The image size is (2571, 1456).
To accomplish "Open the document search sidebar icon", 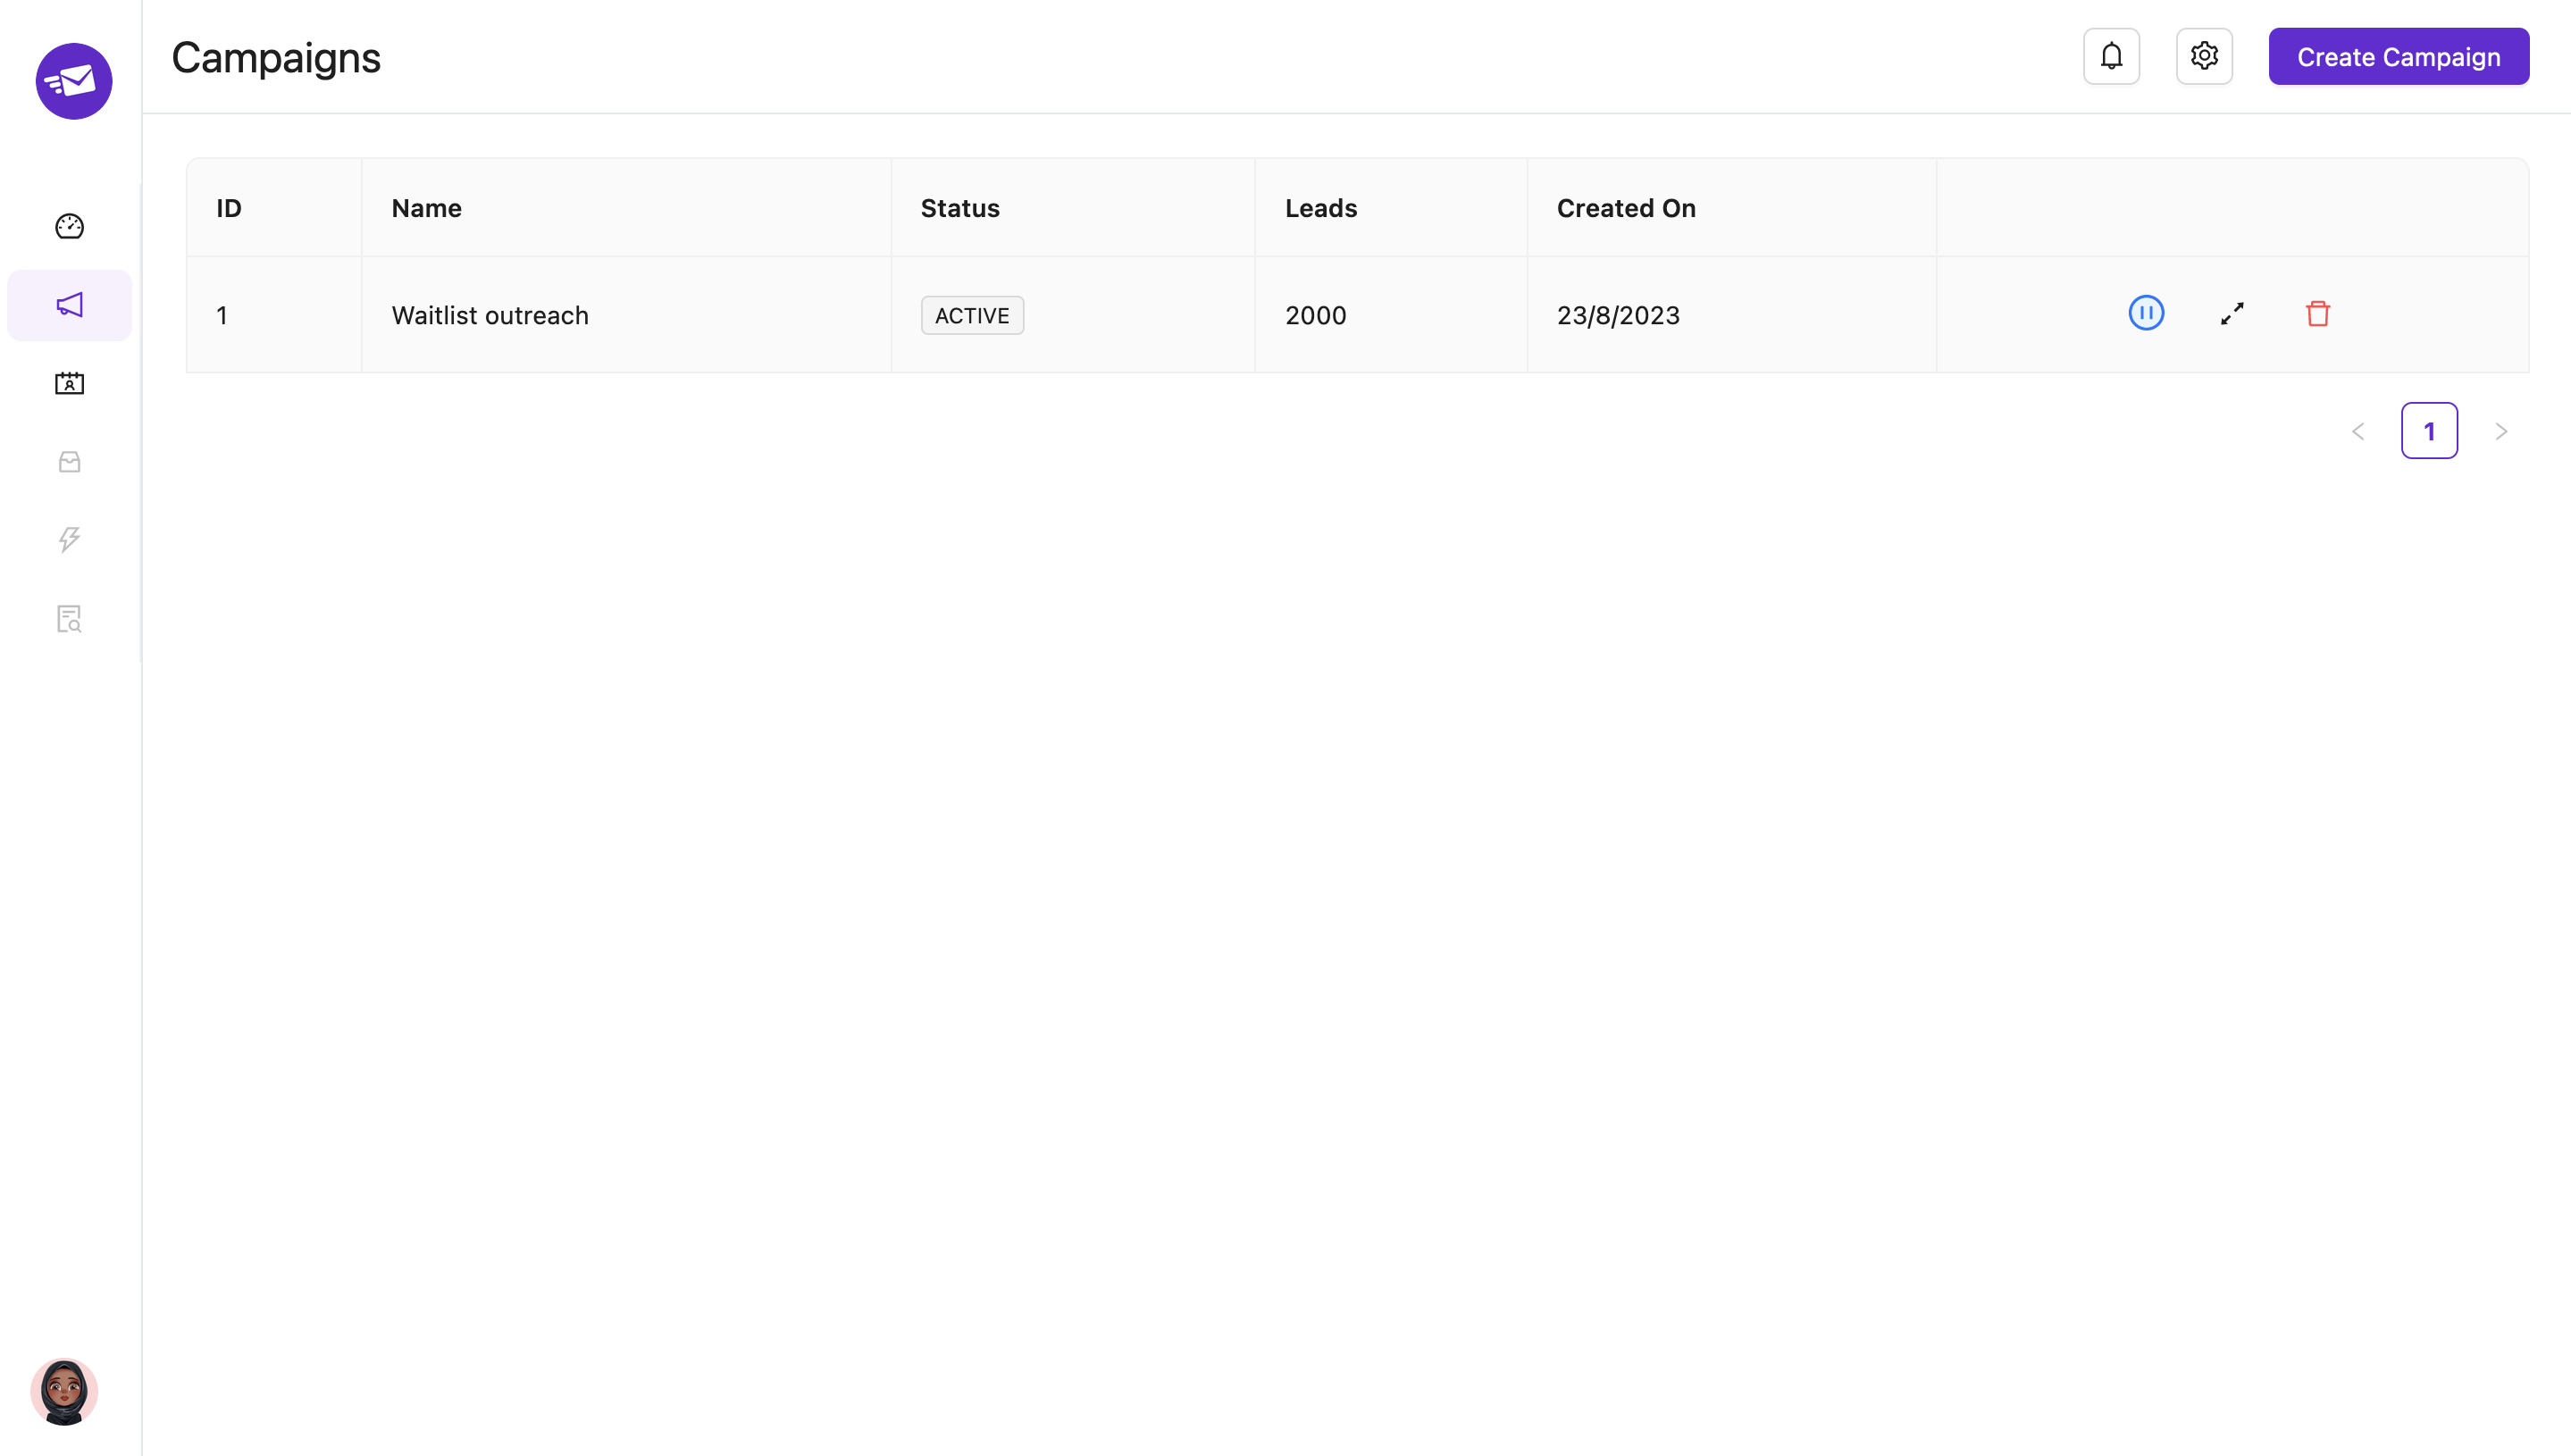I will 69,619.
